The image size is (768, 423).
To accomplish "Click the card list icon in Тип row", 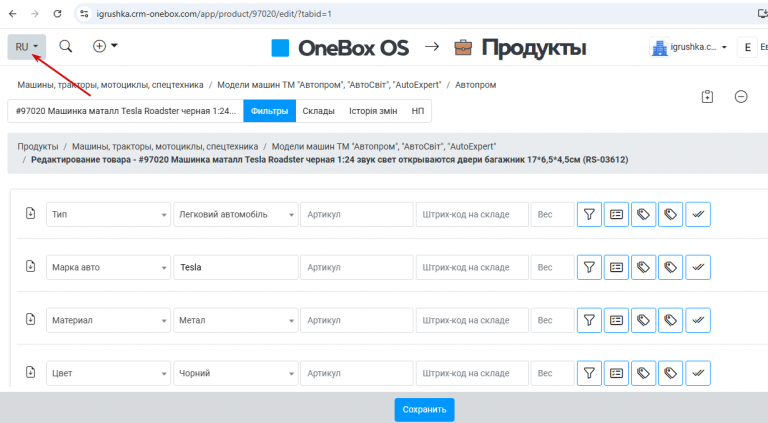I will pos(616,214).
